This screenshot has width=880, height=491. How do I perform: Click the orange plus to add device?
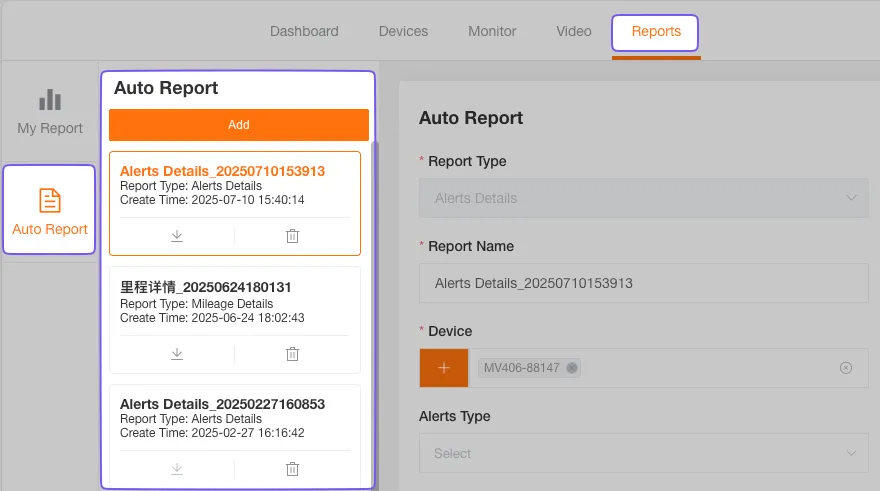click(444, 368)
